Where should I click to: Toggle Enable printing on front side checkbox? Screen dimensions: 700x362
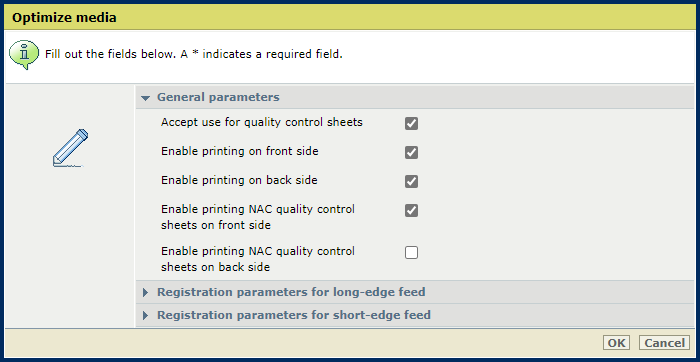(x=411, y=153)
